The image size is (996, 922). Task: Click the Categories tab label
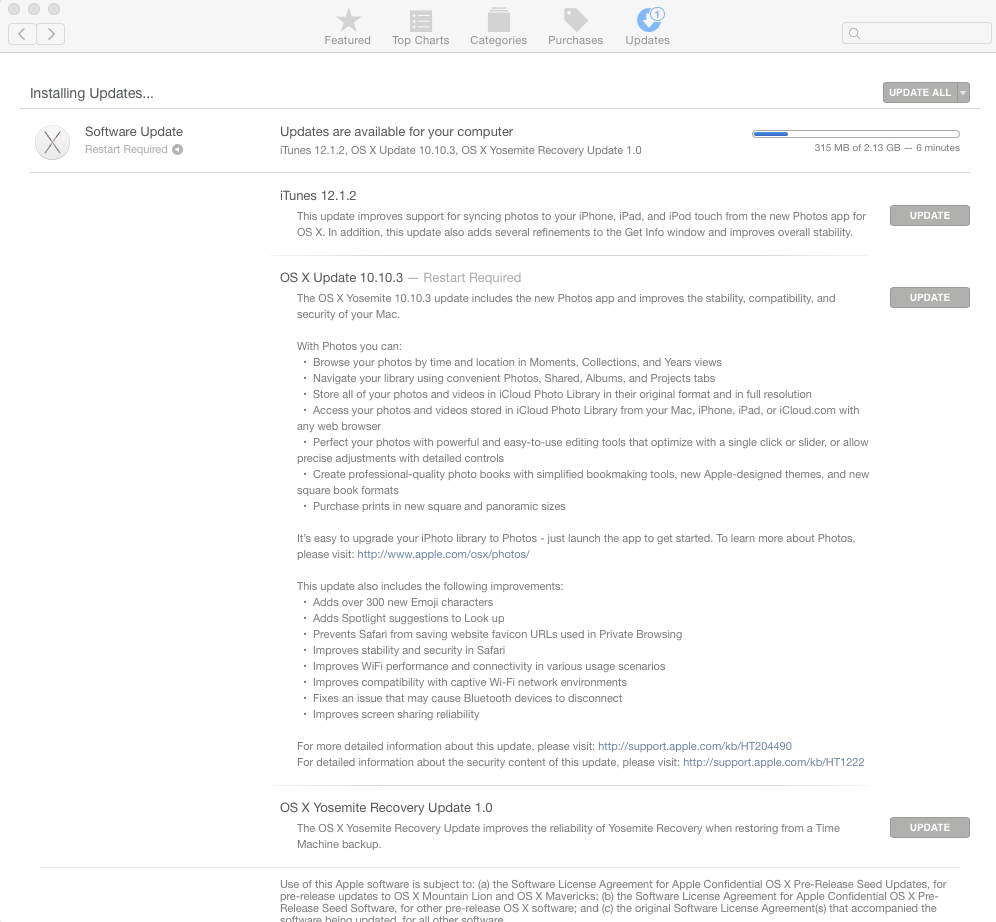pos(499,40)
